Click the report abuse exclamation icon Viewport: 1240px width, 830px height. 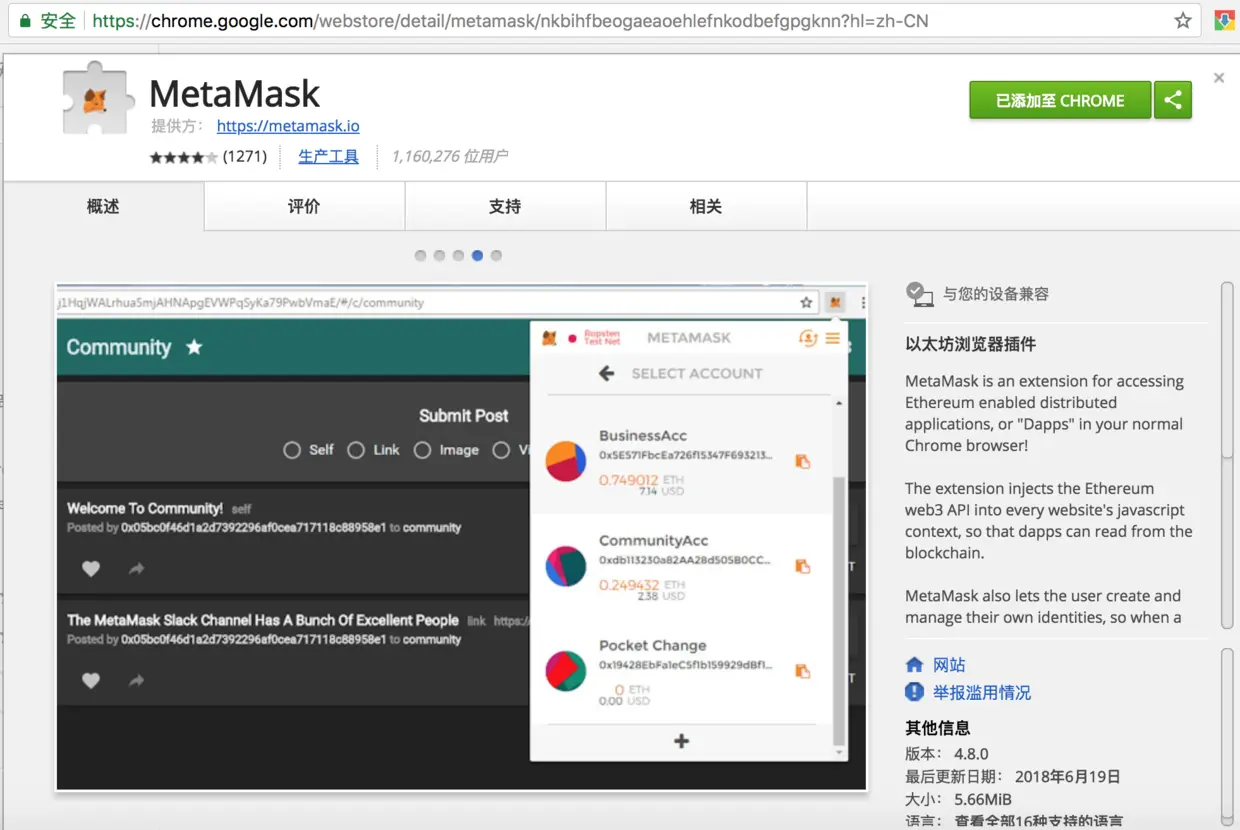click(x=914, y=692)
